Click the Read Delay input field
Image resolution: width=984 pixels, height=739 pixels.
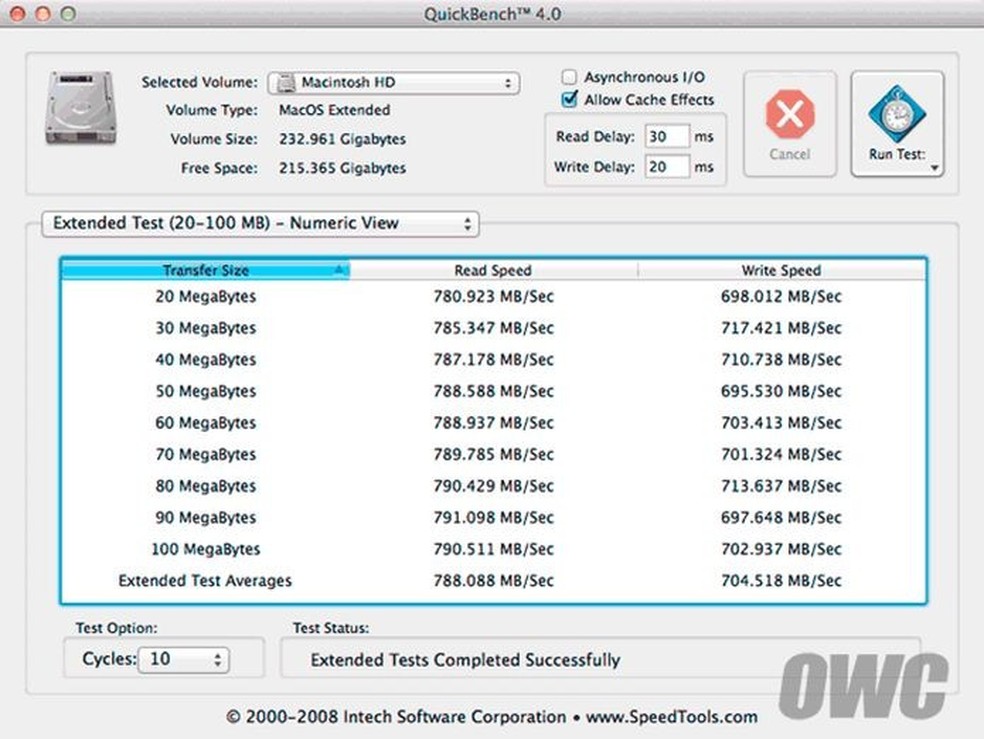coord(668,137)
